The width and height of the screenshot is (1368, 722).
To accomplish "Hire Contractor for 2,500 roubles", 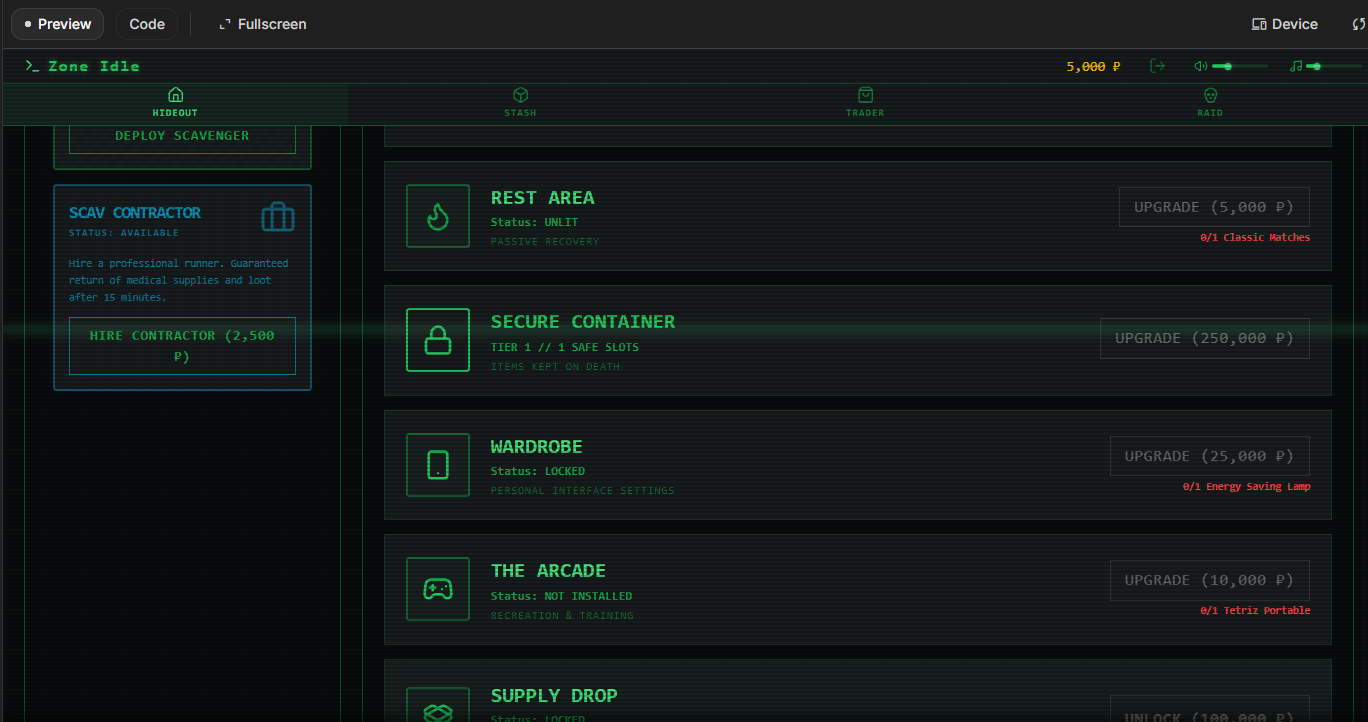I will 182,345.
